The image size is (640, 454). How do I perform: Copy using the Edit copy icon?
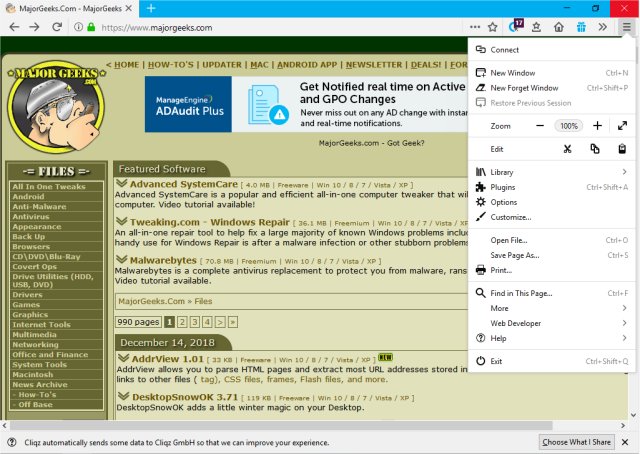point(595,149)
